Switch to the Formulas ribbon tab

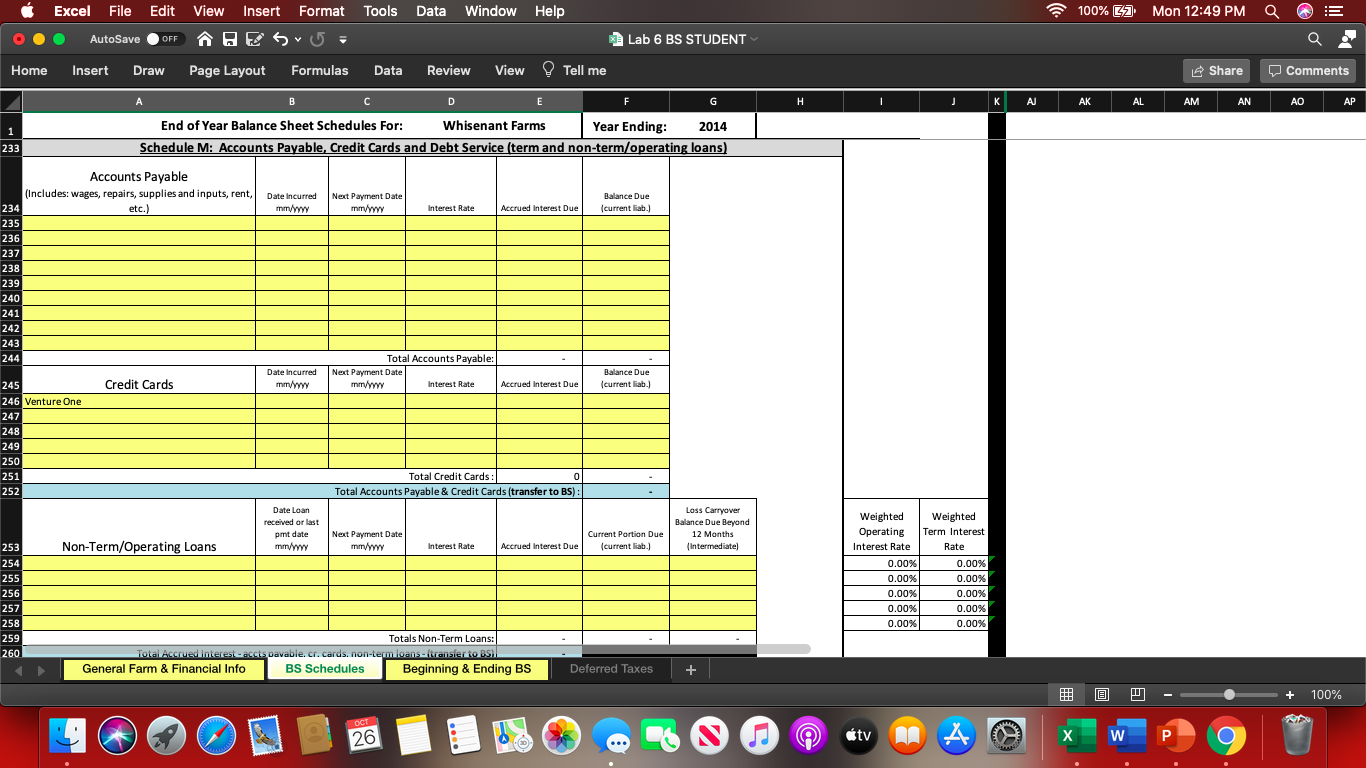pyautogui.click(x=319, y=70)
